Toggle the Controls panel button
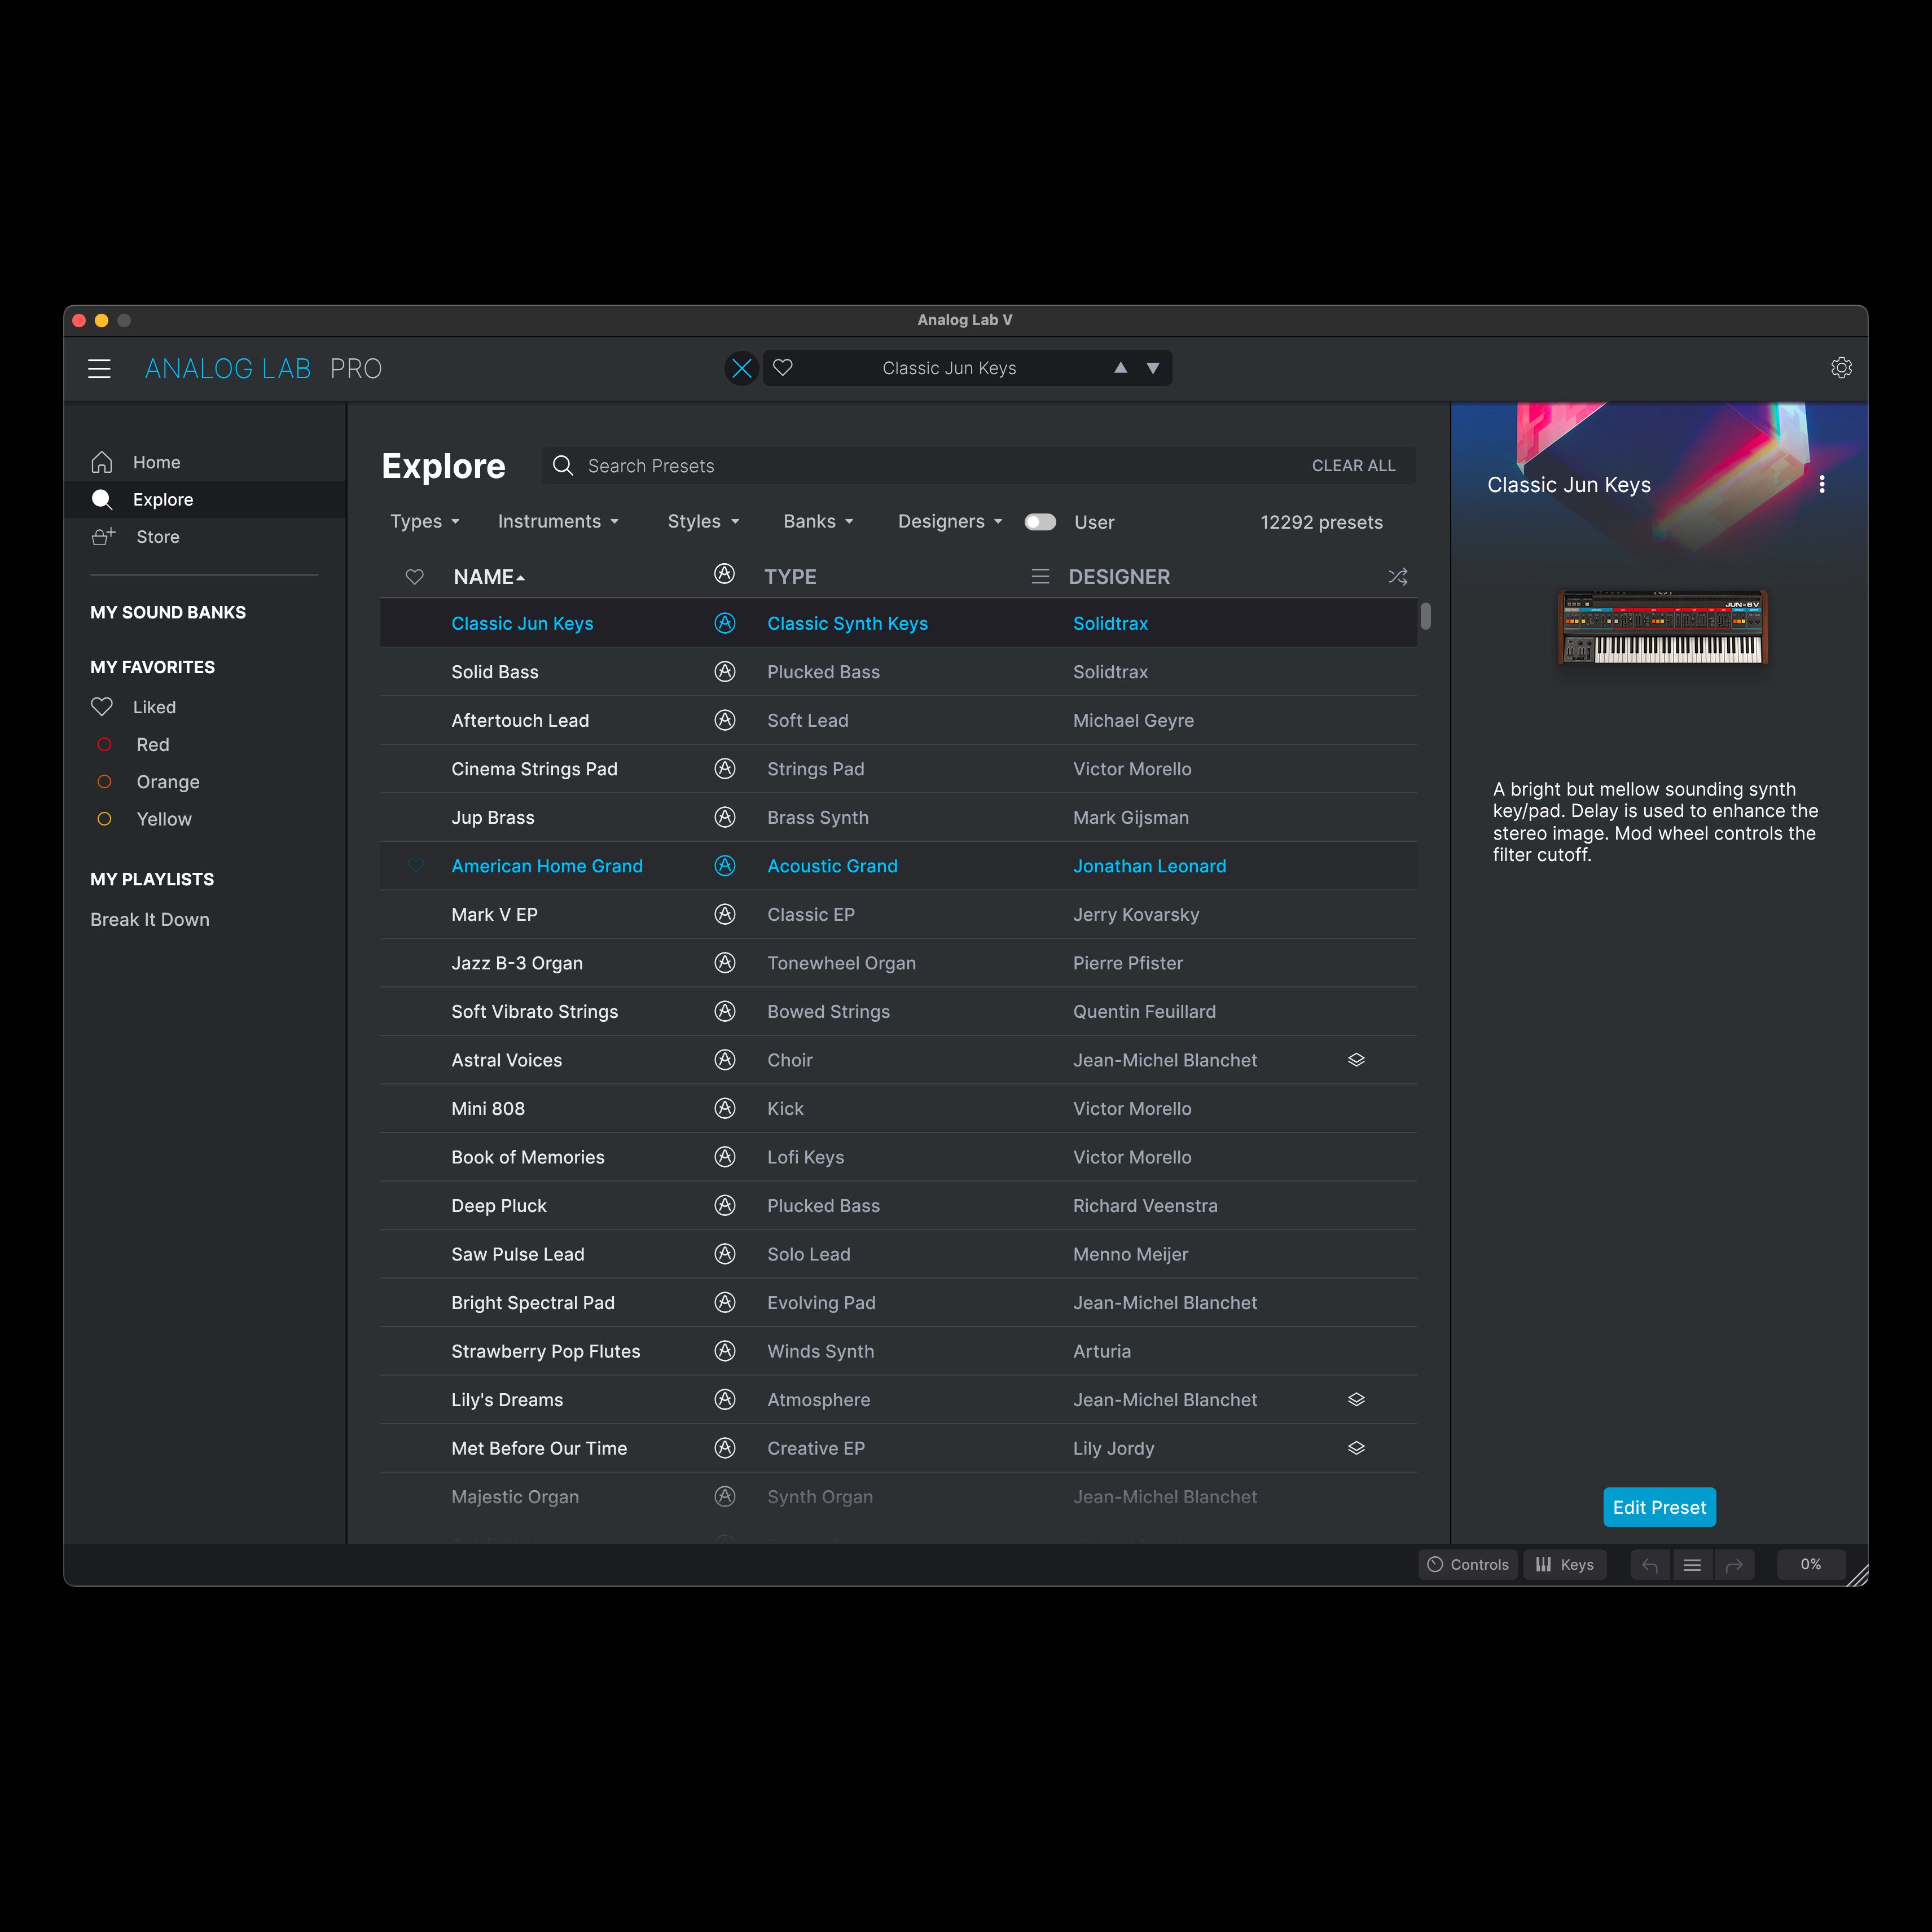The width and height of the screenshot is (1932, 1932). click(1468, 1565)
